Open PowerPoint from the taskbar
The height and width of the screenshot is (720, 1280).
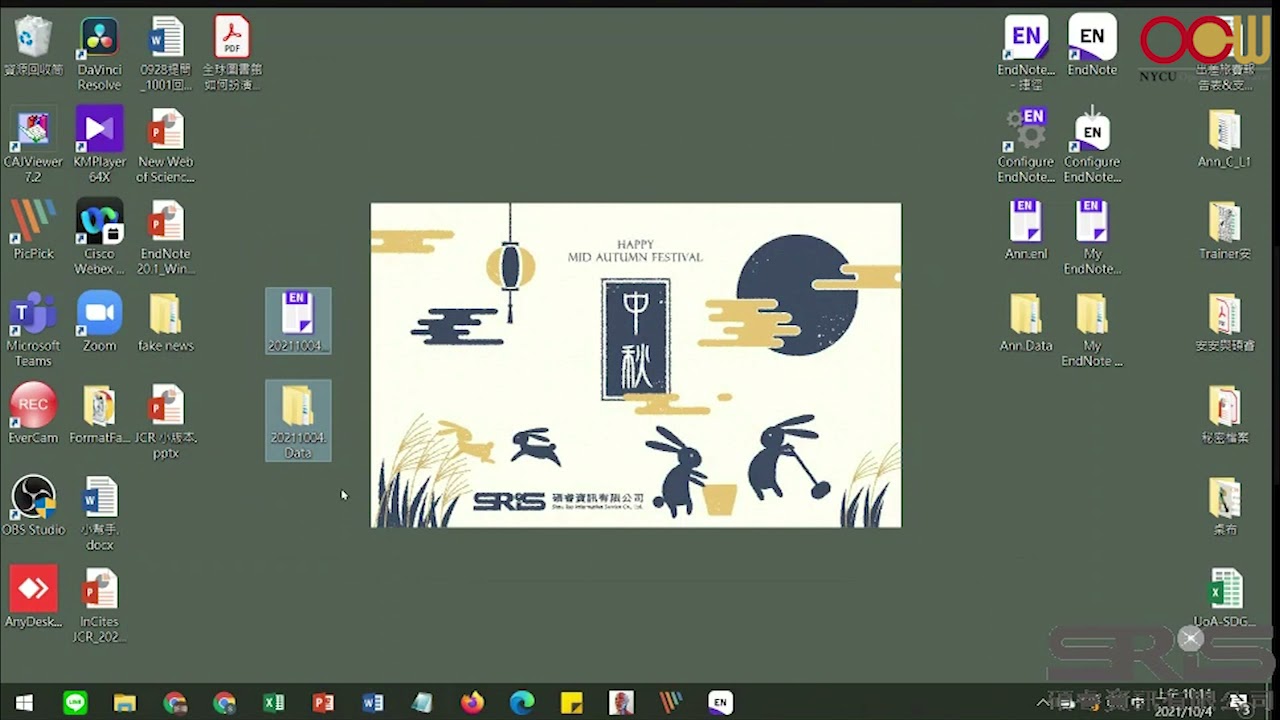(x=323, y=703)
